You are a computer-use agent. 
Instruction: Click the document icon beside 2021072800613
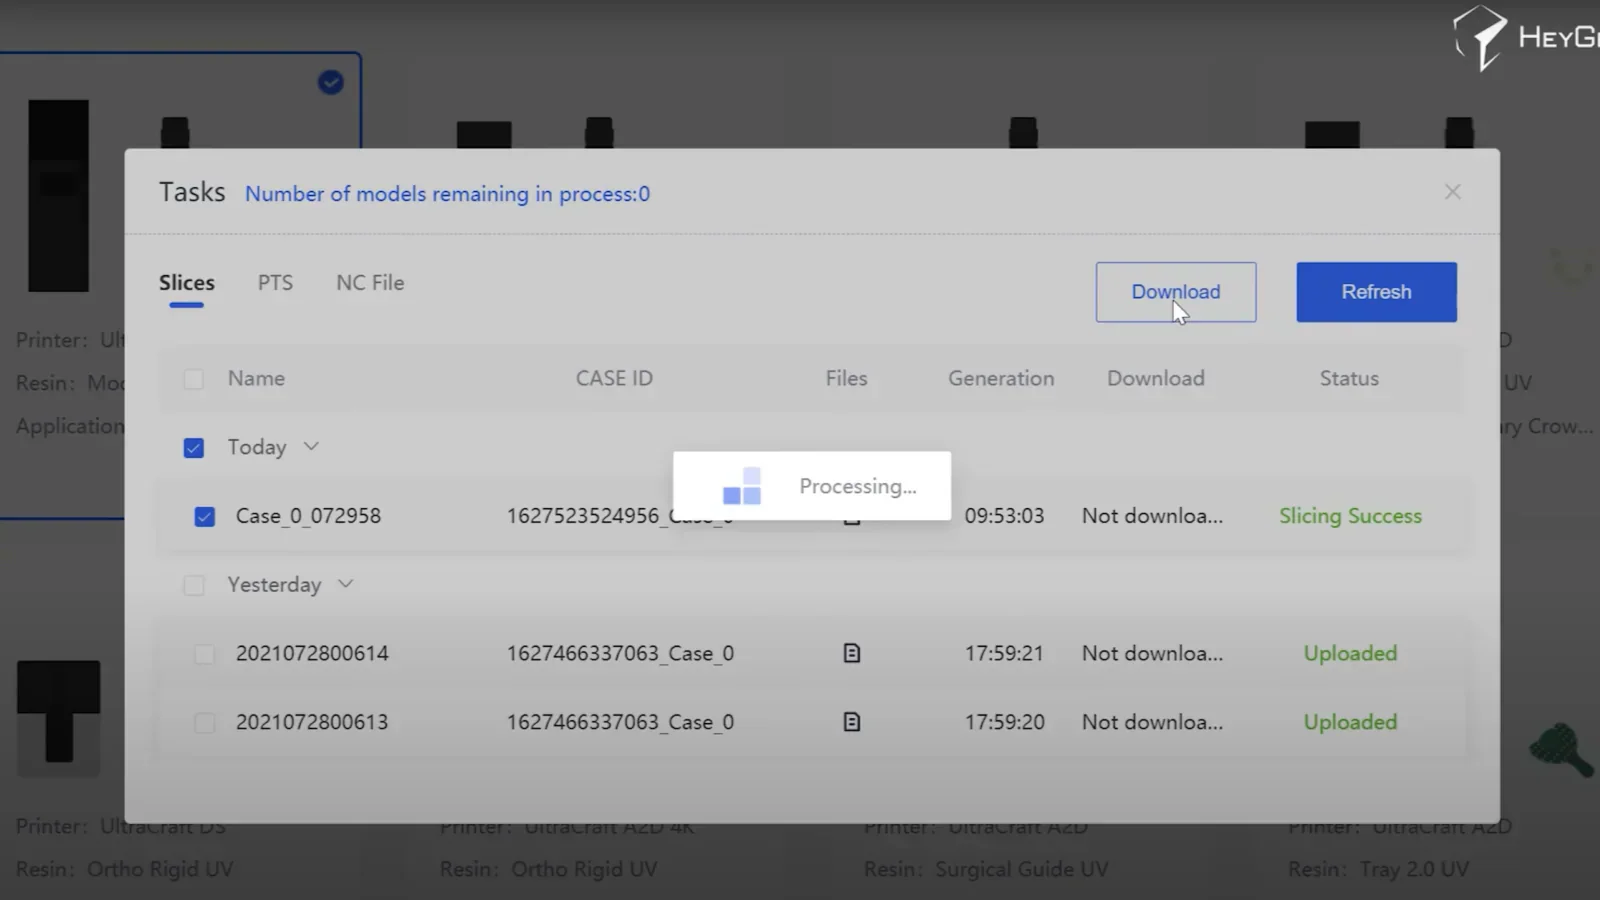[851, 721]
